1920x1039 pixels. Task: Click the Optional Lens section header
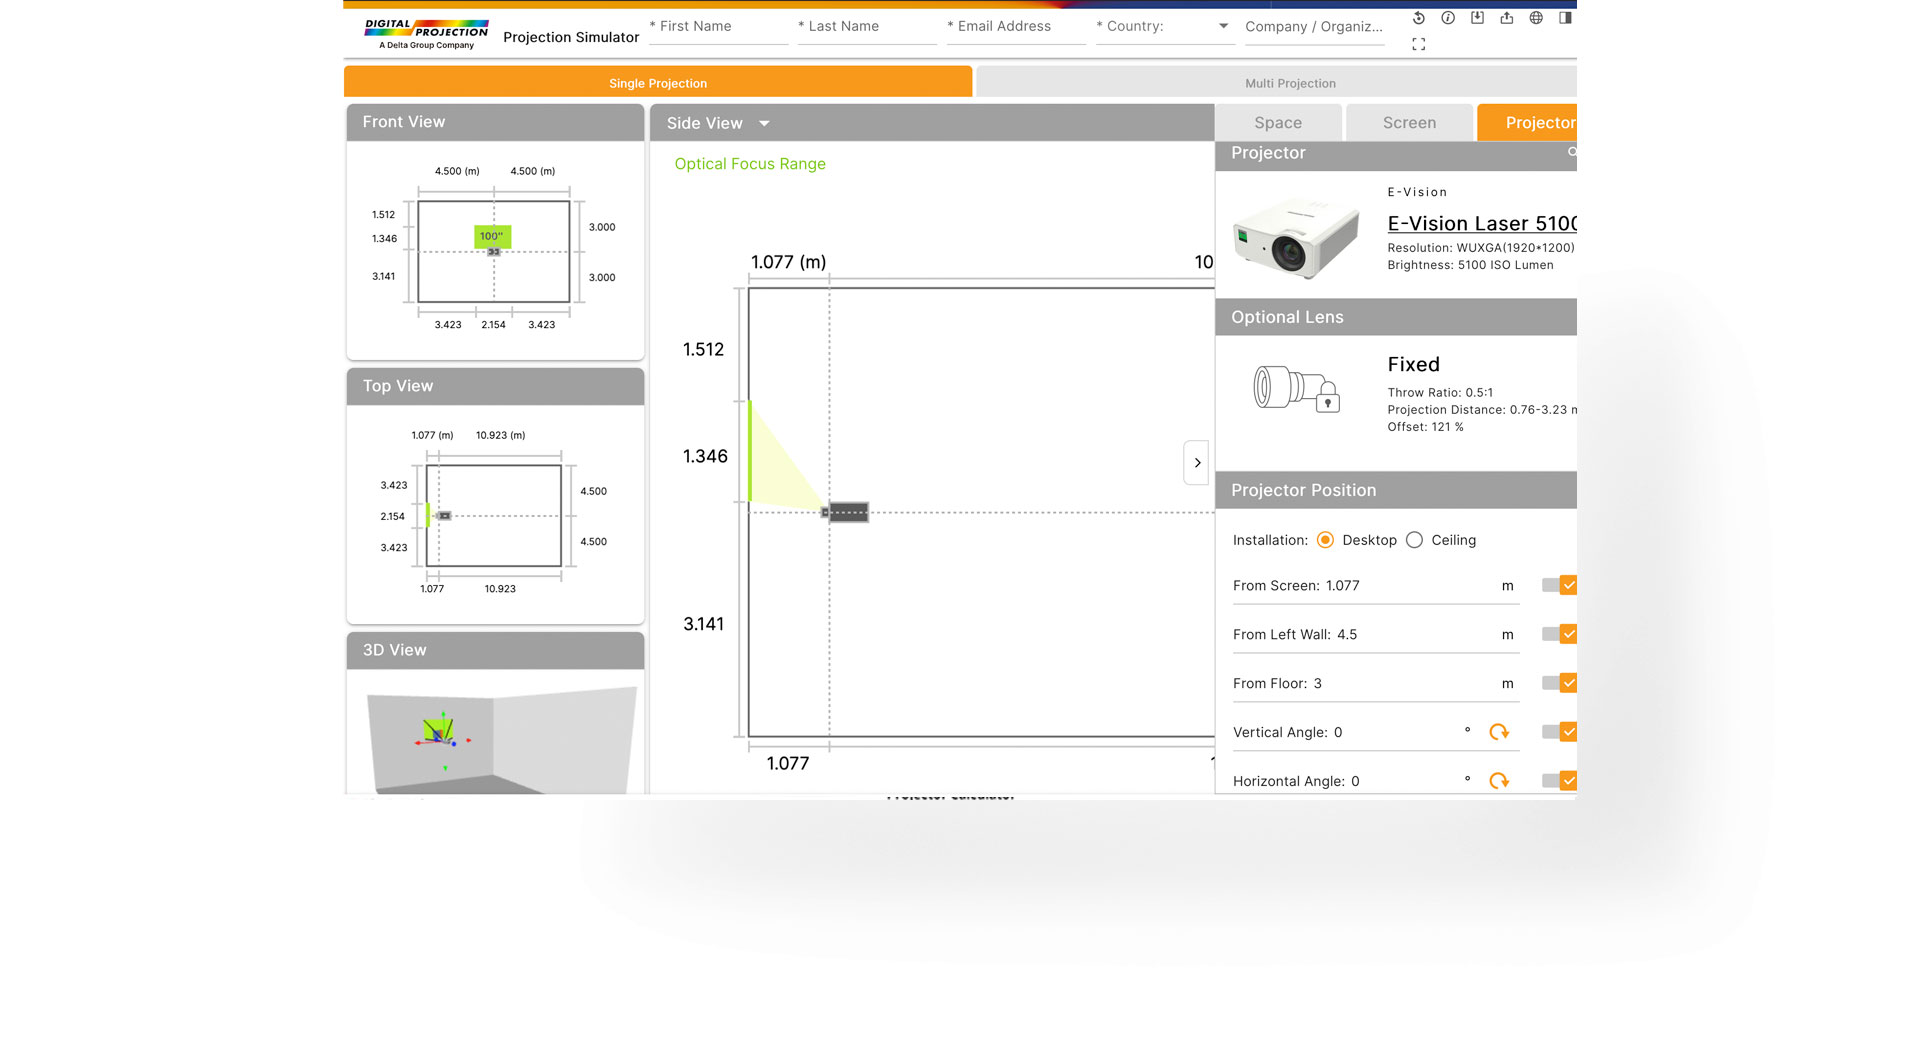tap(1396, 317)
